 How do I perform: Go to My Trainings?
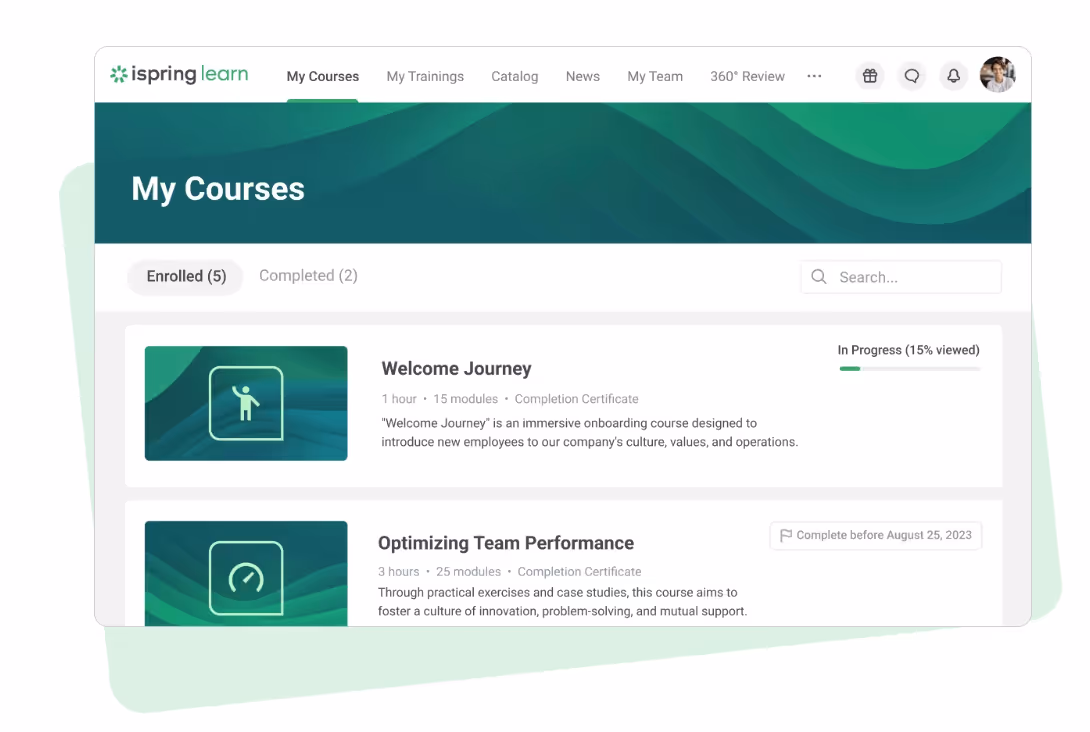click(x=425, y=76)
